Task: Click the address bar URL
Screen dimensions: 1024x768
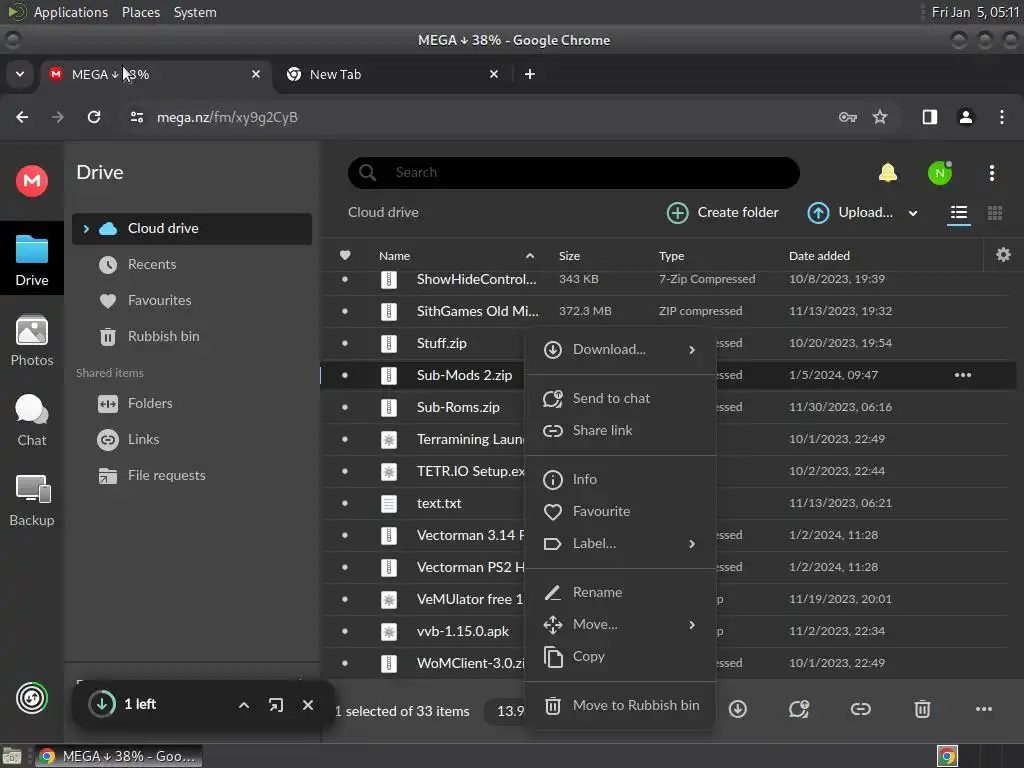Action: [227, 117]
